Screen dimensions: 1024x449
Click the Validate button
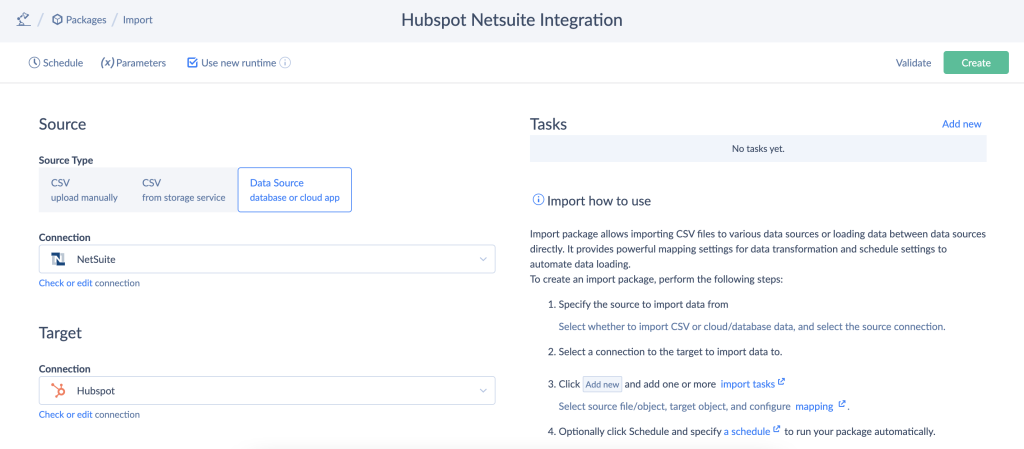(913, 63)
